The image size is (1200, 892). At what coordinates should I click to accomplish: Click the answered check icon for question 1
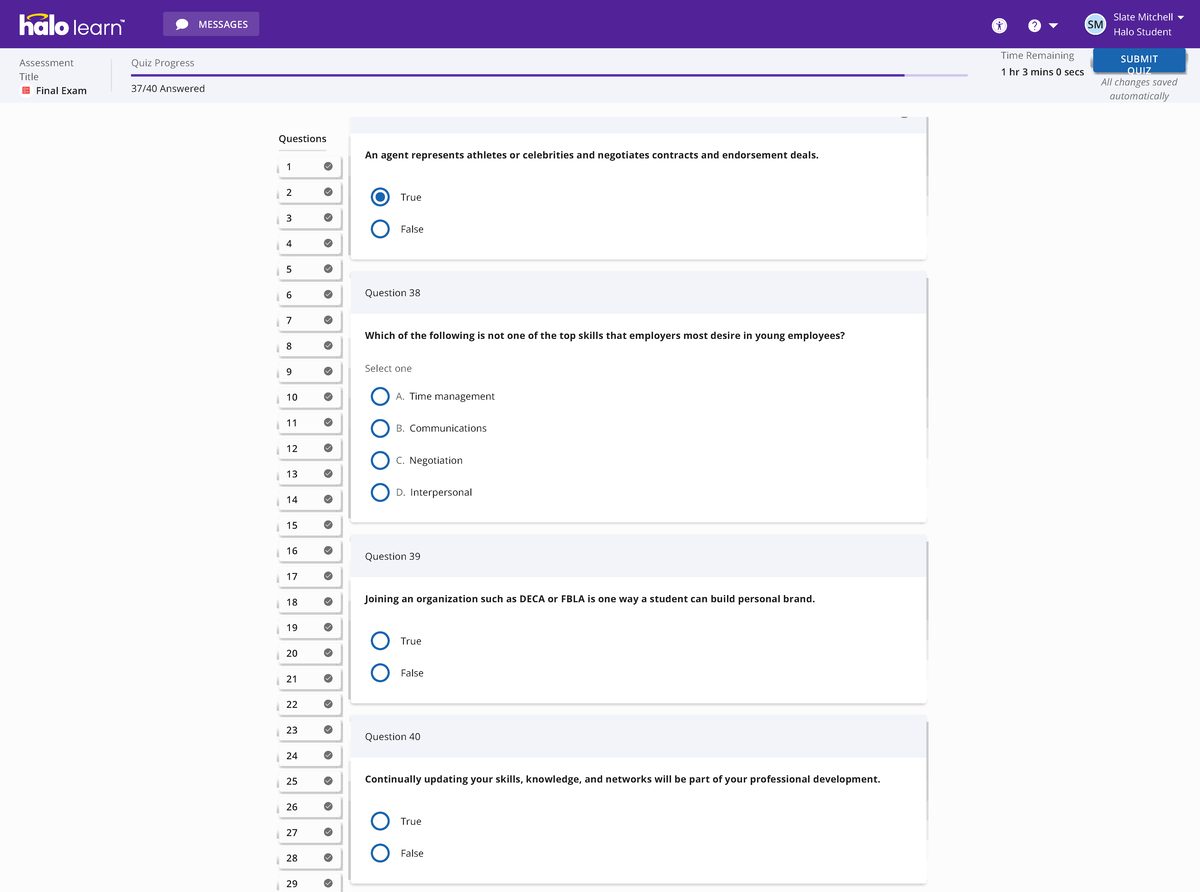[x=328, y=166]
